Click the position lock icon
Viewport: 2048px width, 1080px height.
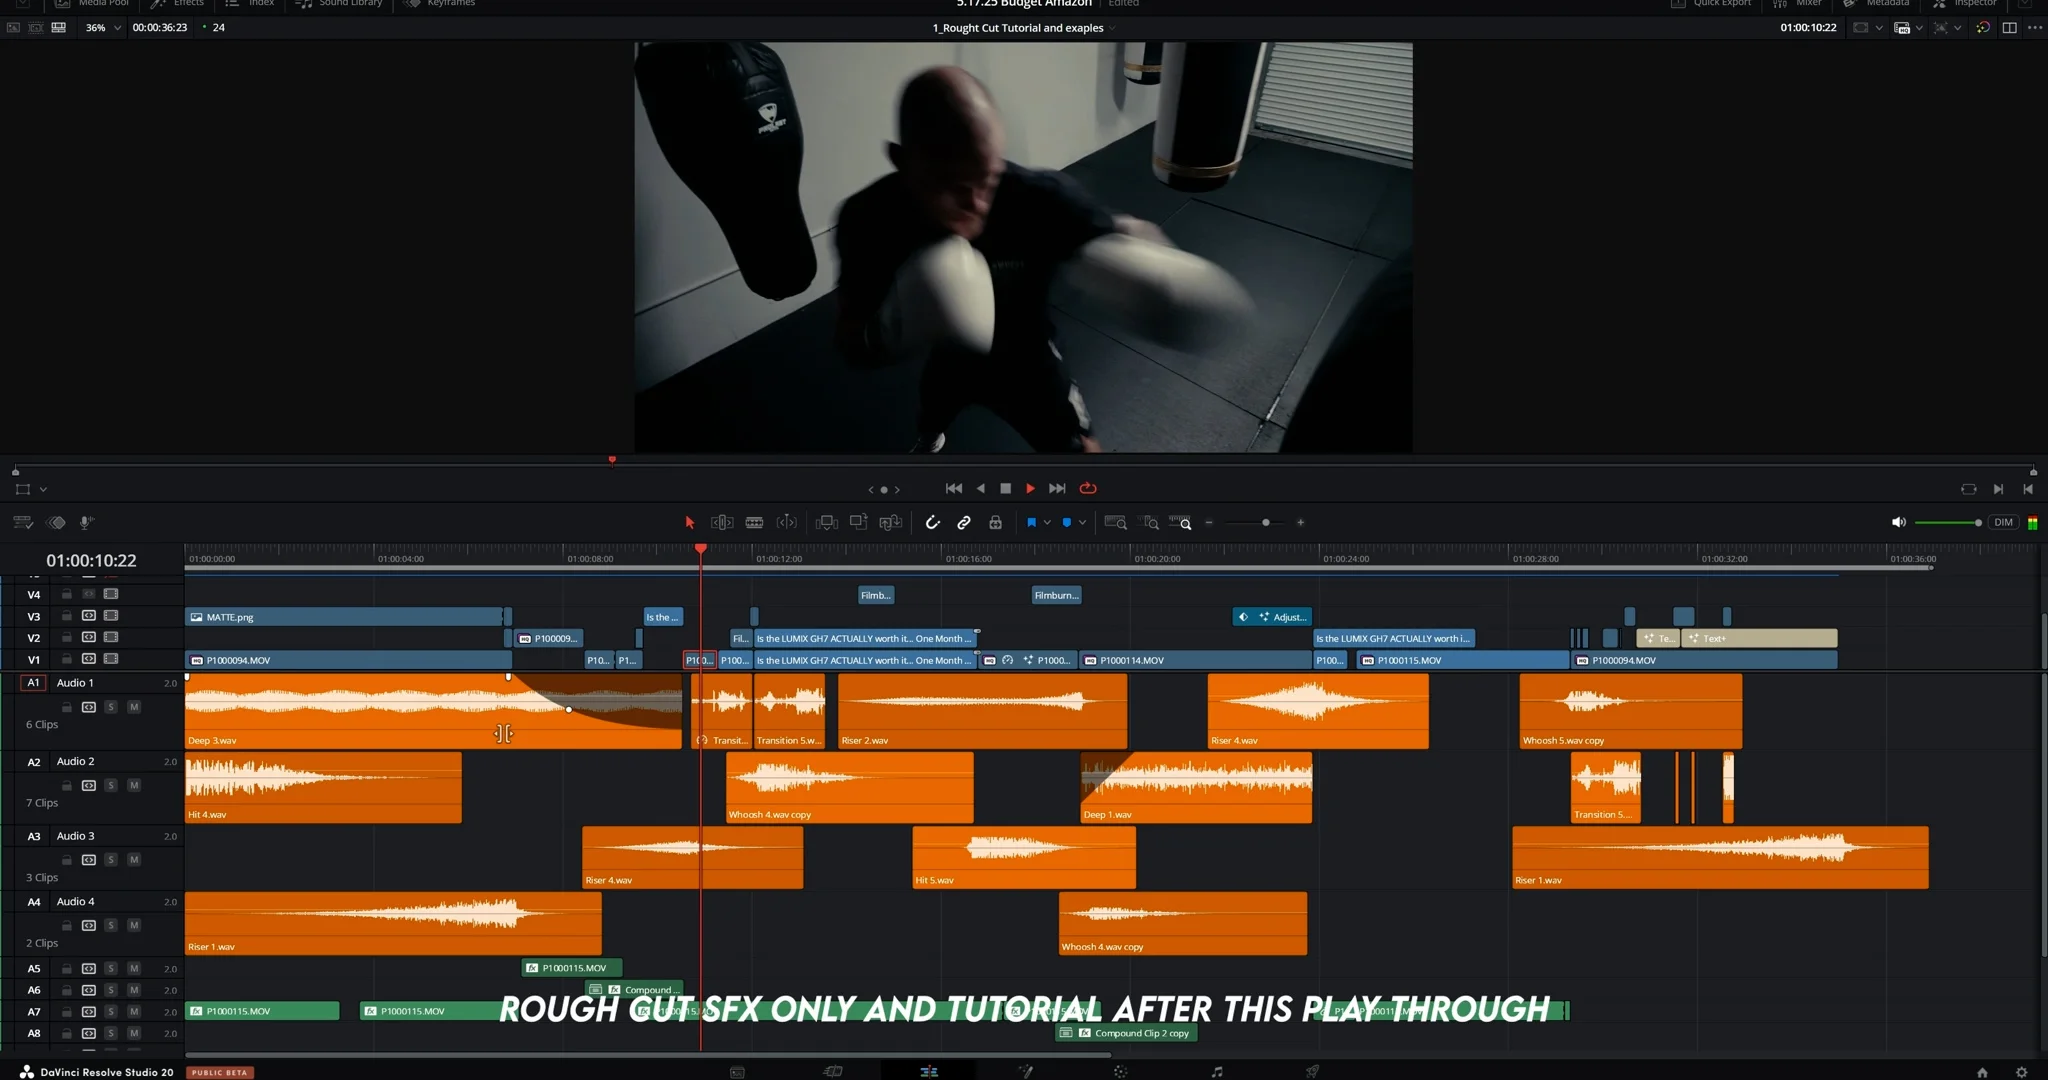(995, 522)
